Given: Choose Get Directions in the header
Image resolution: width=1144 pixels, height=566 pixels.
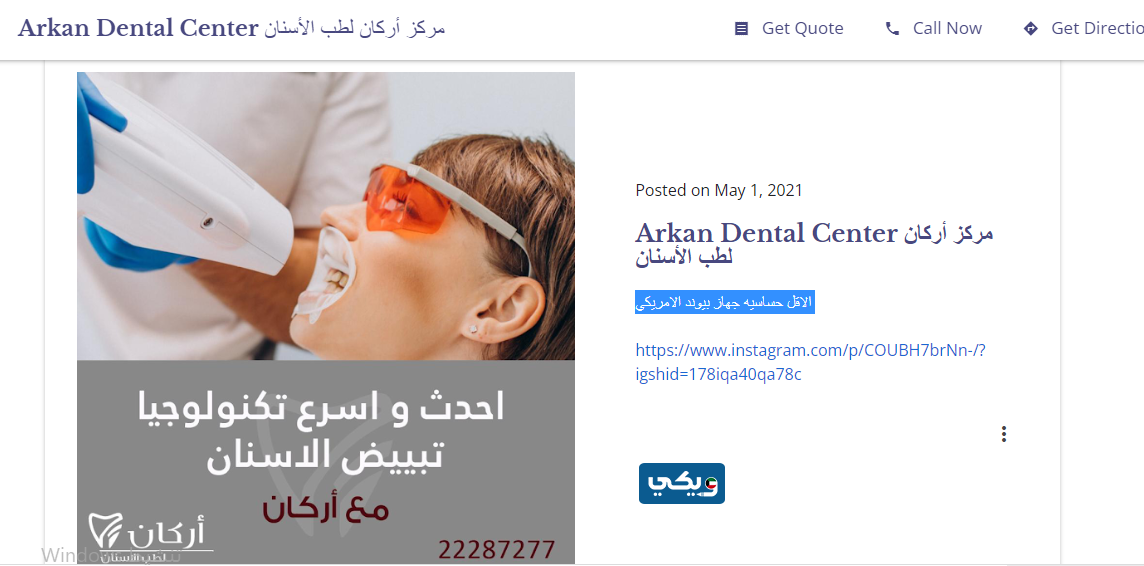Looking at the screenshot, I should click(1097, 28).
